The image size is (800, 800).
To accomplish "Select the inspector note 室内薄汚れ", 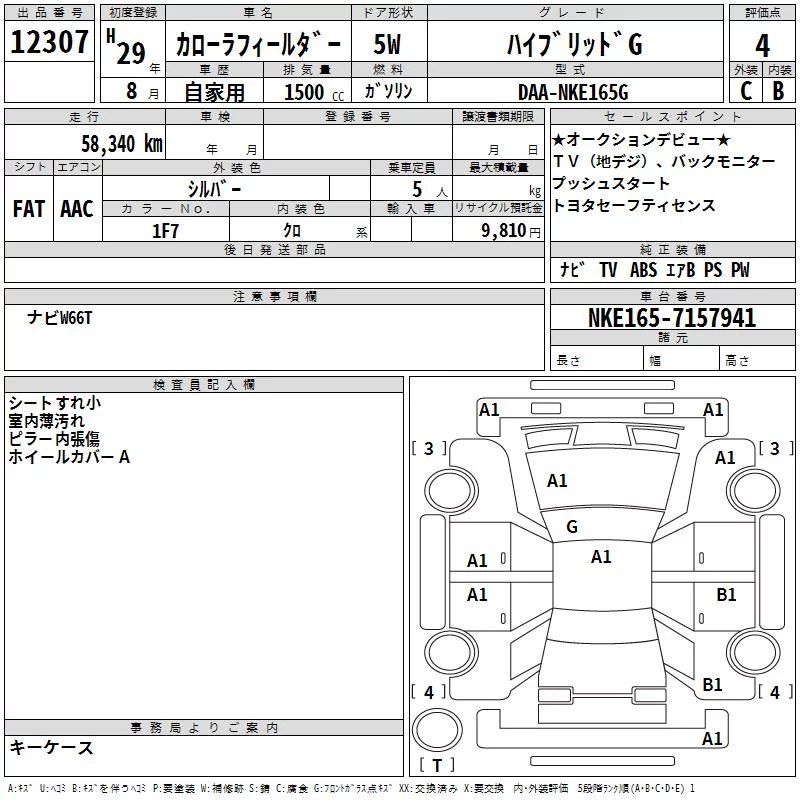I will [46, 421].
